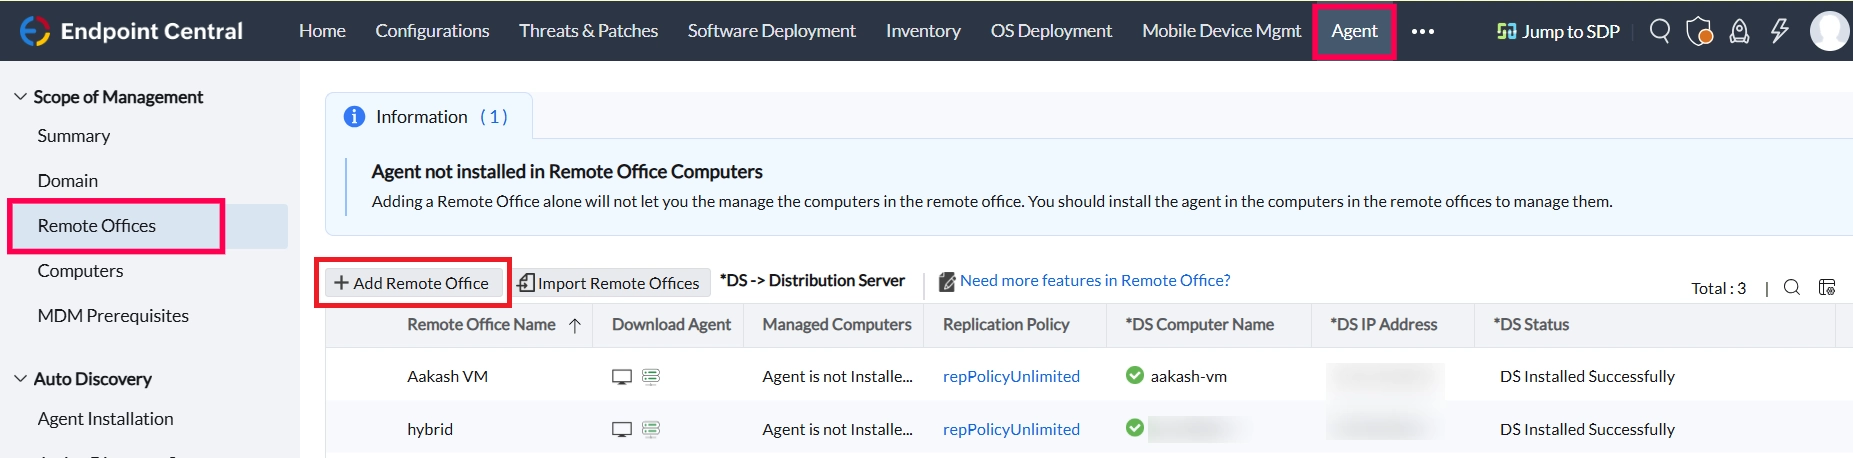Click the Import Remote Offices icon
Image resolution: width=1853 pixels, height=458 pixels.
[x=526, y=283]
